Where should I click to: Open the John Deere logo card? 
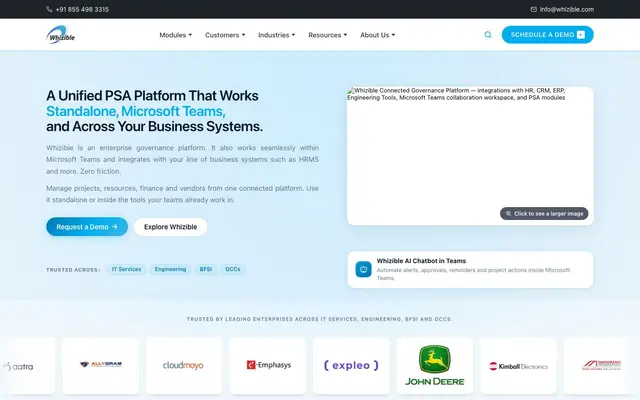coord(435,366)
